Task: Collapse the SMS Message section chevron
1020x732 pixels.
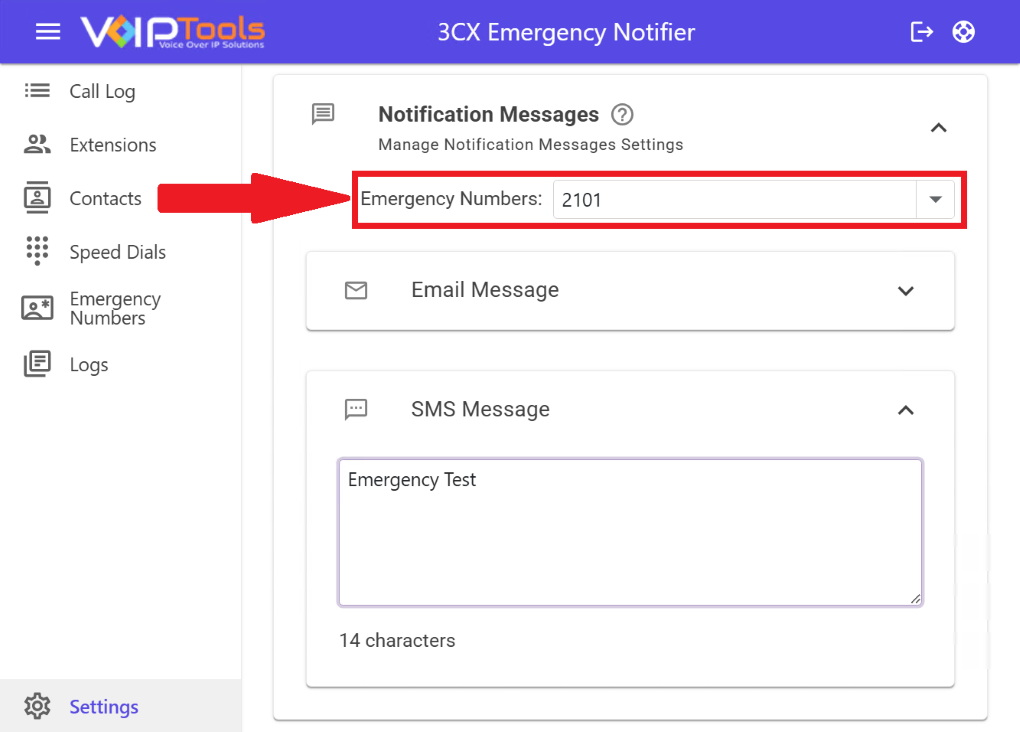Action: click(905, 410)
